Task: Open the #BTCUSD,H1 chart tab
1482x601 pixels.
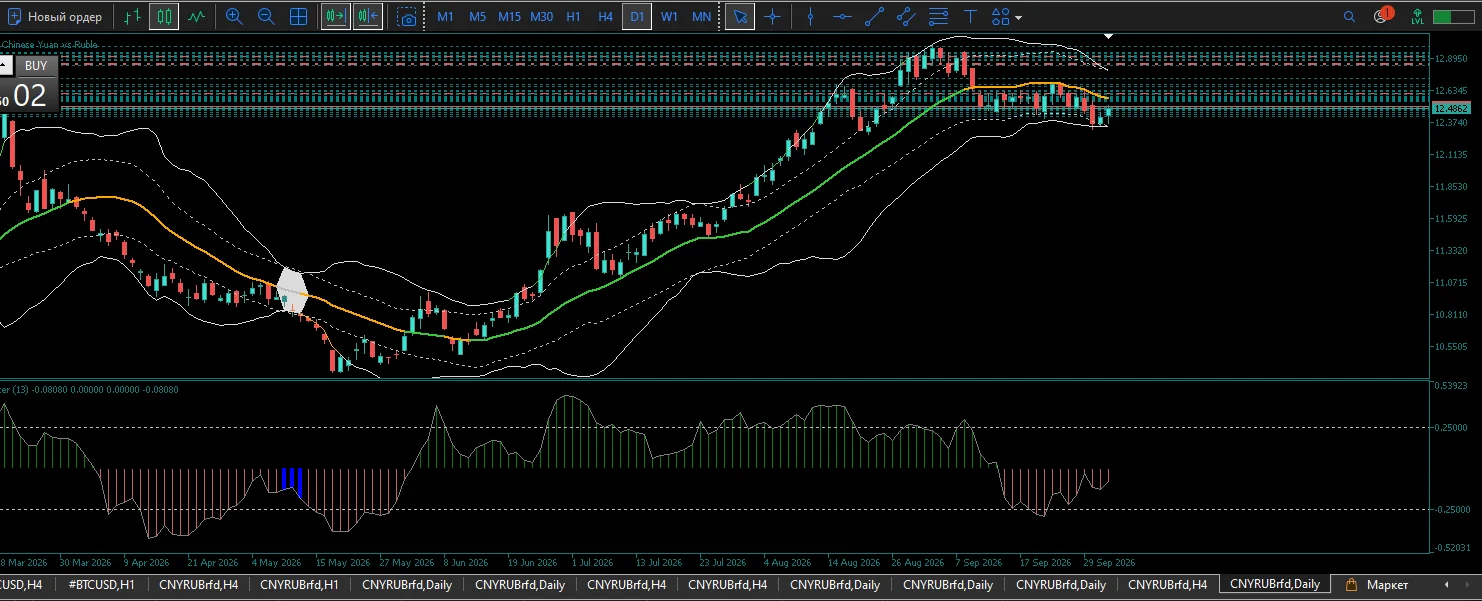Action: click(102, 584)
